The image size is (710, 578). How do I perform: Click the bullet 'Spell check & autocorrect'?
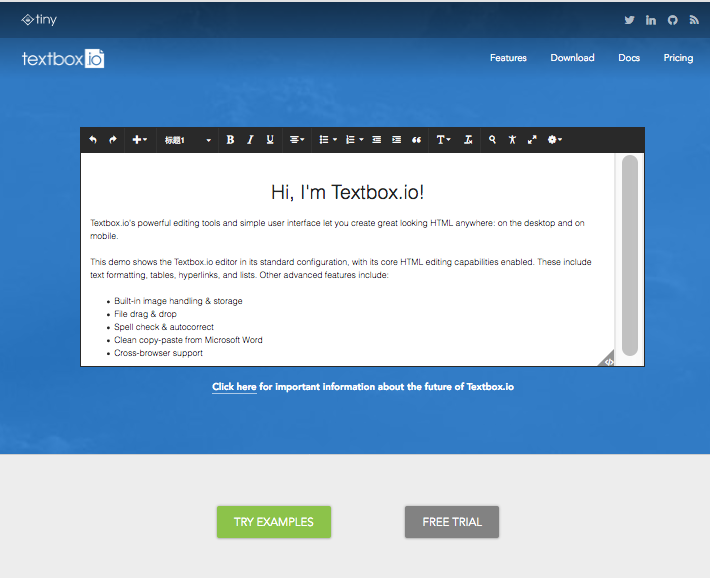pos(164,327)
